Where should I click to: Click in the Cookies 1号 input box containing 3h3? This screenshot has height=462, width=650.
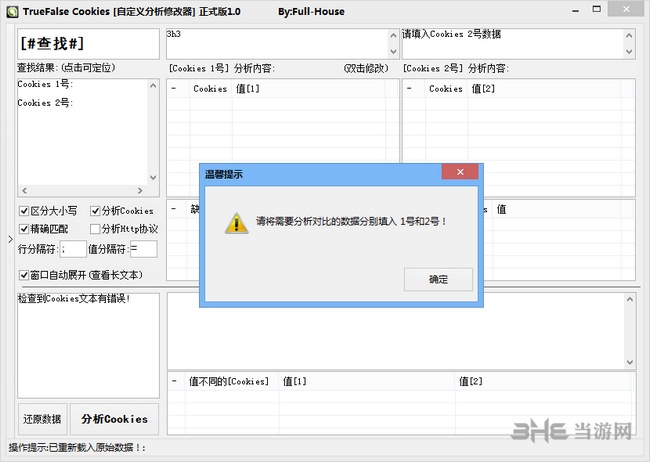click(277, 44)
